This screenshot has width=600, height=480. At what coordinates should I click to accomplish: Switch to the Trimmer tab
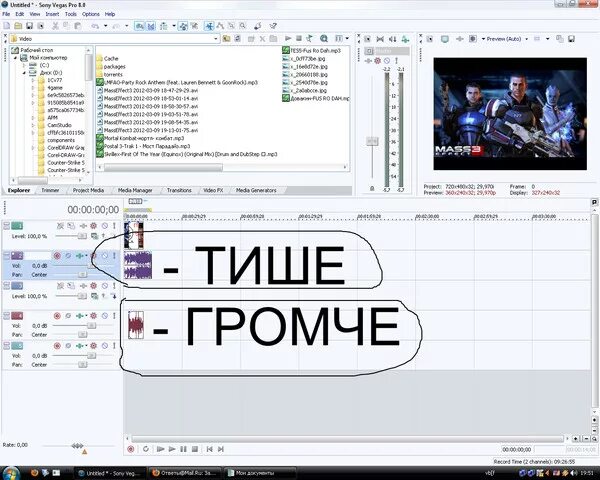click(50, 190)
